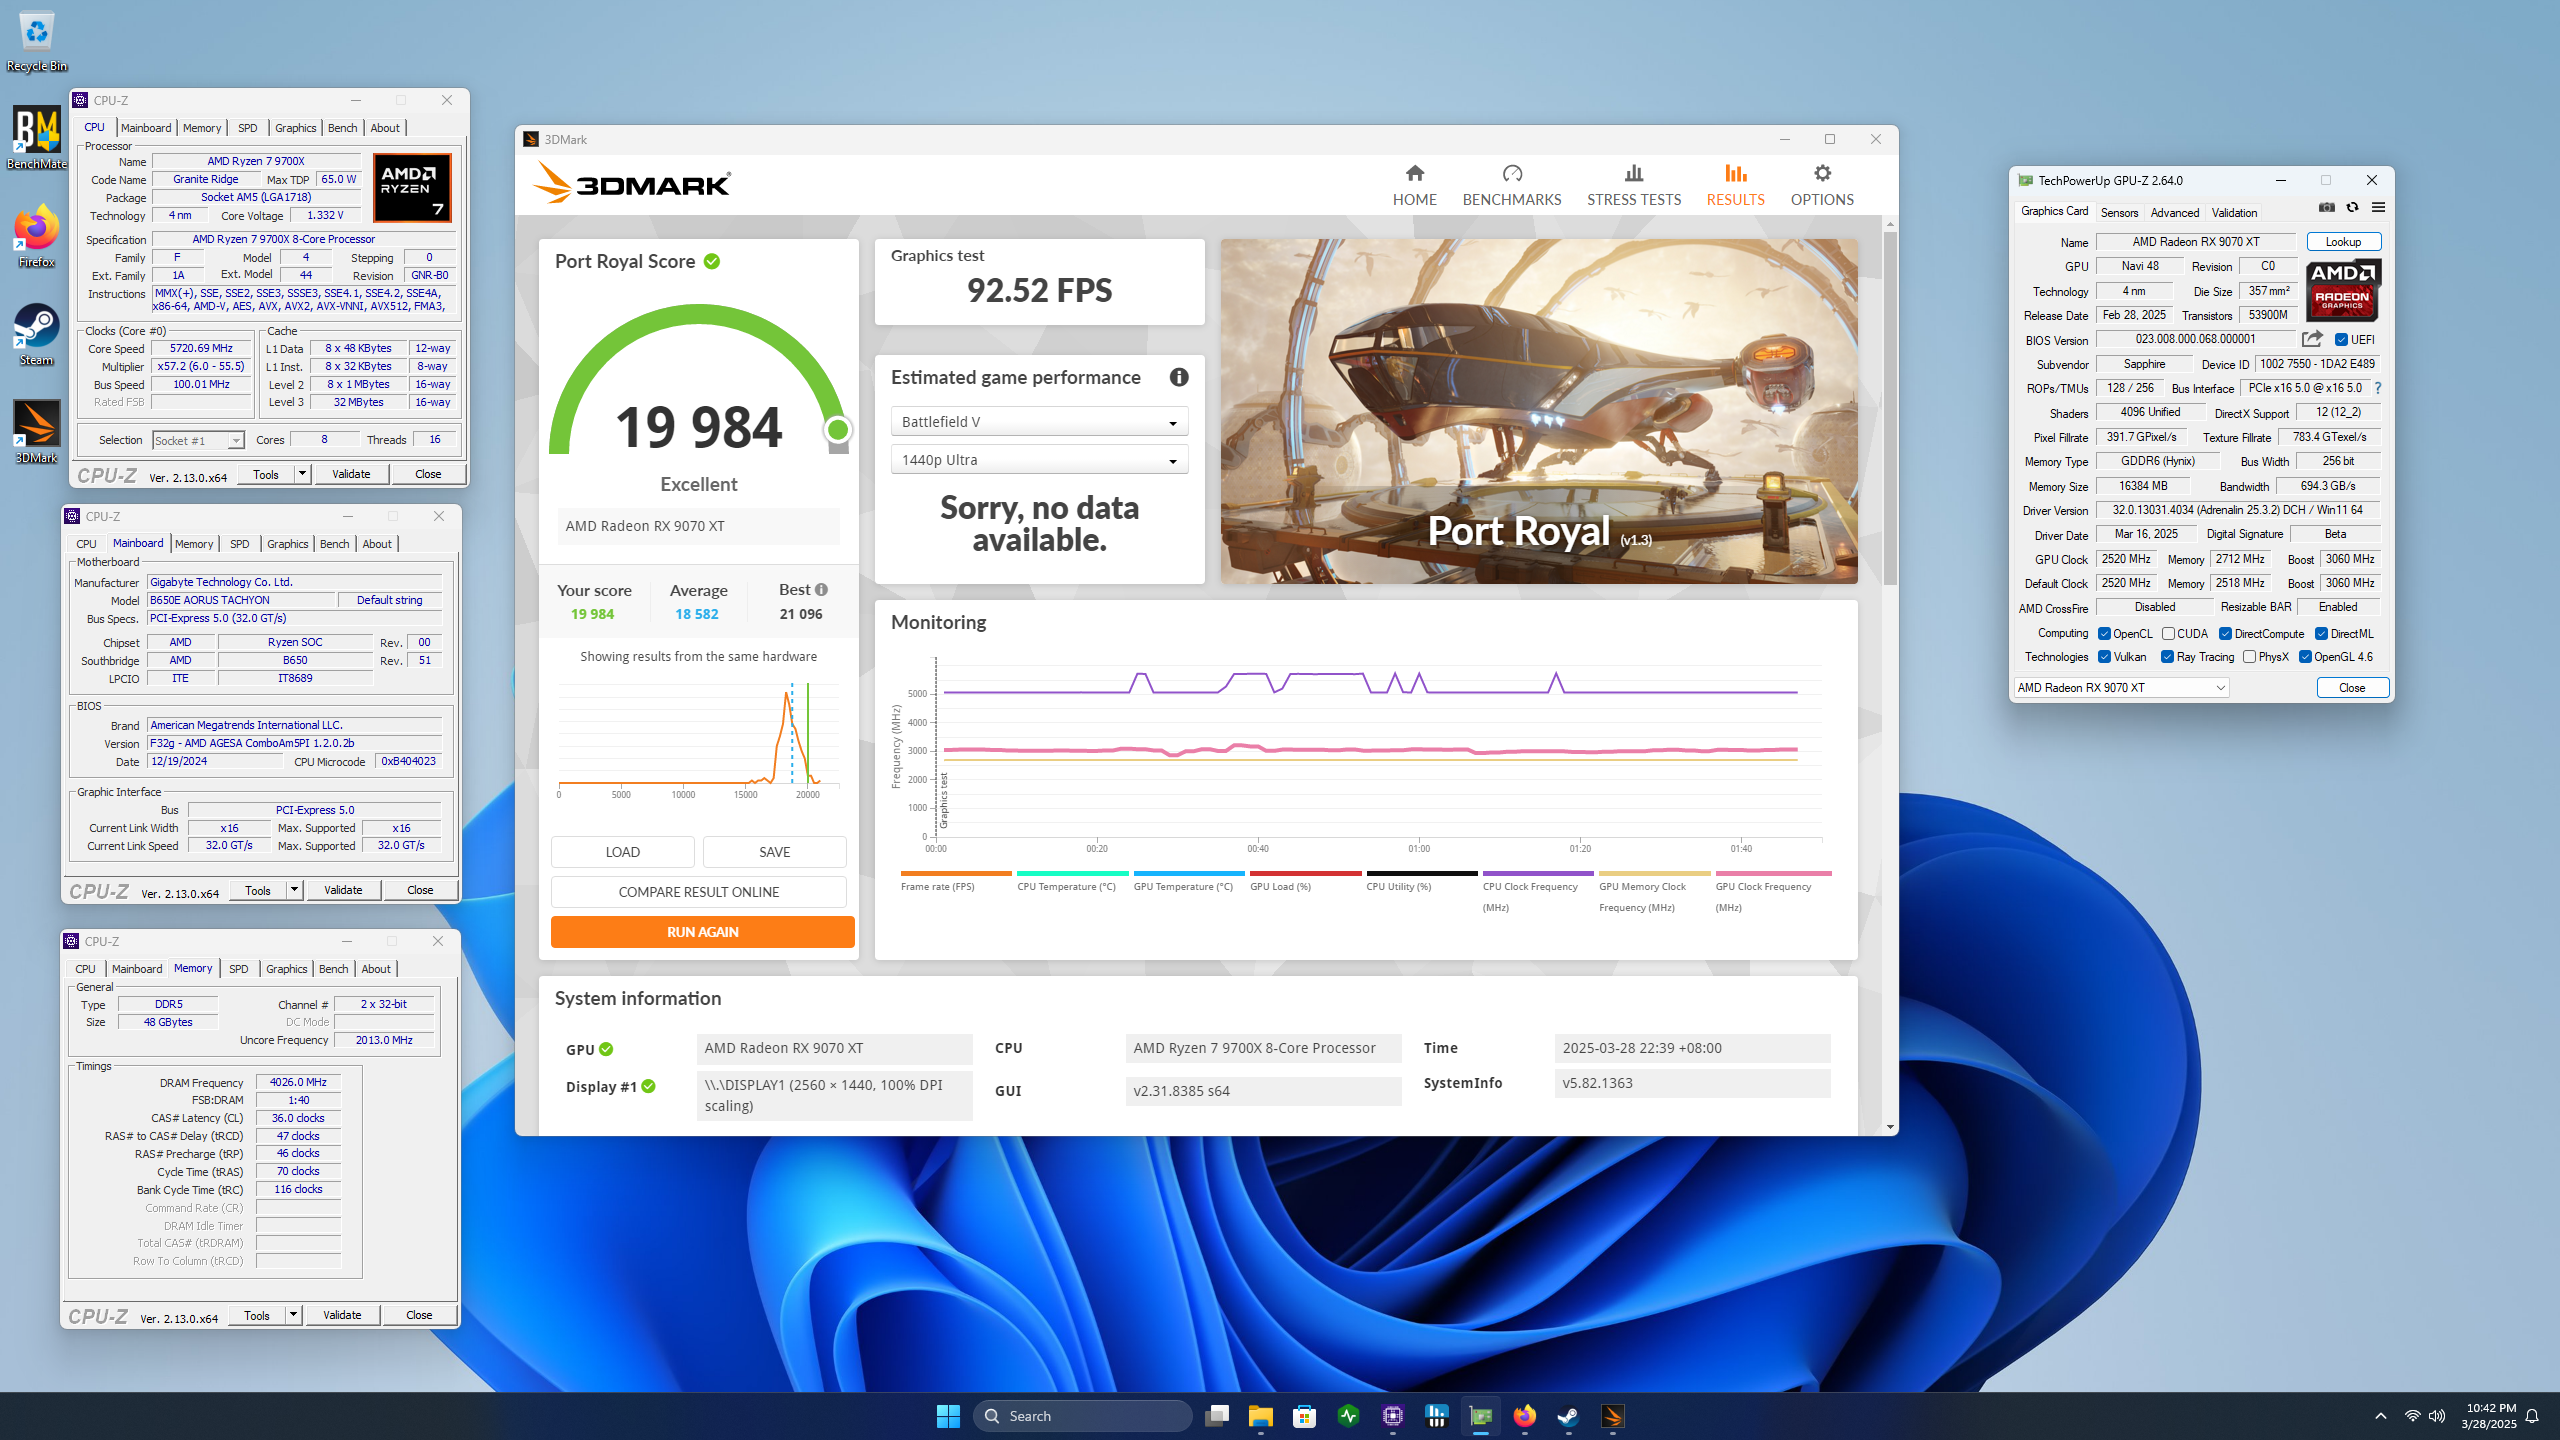
Task: Click taskbar Search box
Action: 1083,1416
